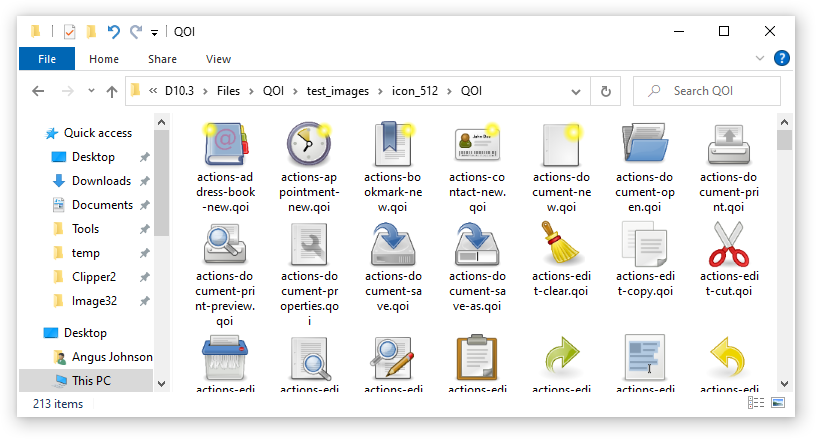
Task: Select the actions-document-open.qoi folder icon
Action: pyautogui.click(x=645, y=144)
